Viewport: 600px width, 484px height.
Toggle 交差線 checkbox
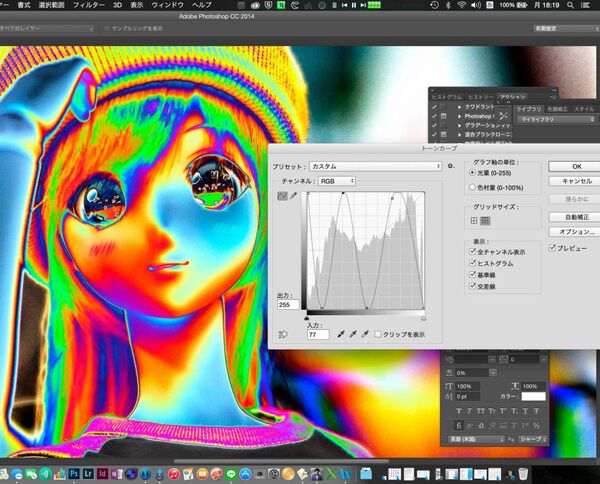[473, 286]
